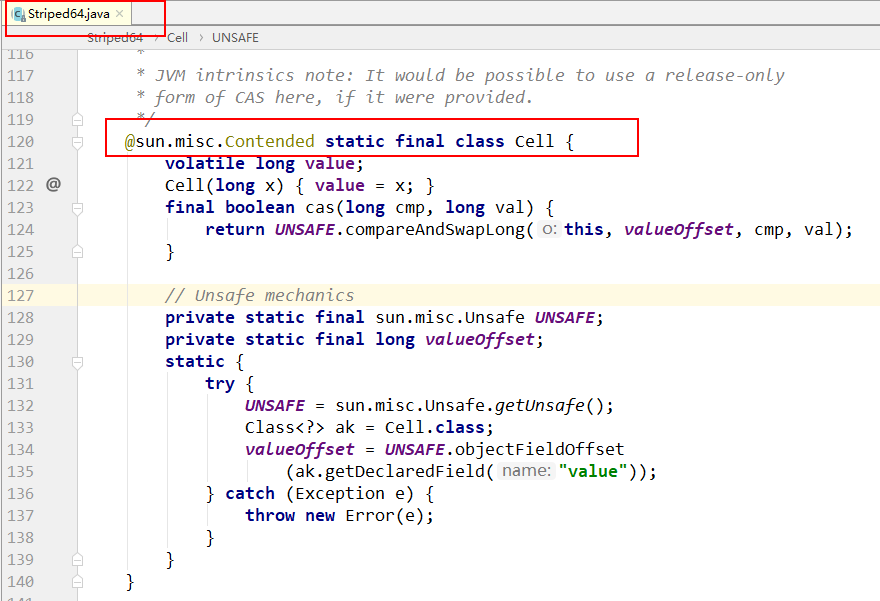Click line number 124 in the gutter
Image resolution: width=880 pixels, height=601 pixels.
pos(21,230)
